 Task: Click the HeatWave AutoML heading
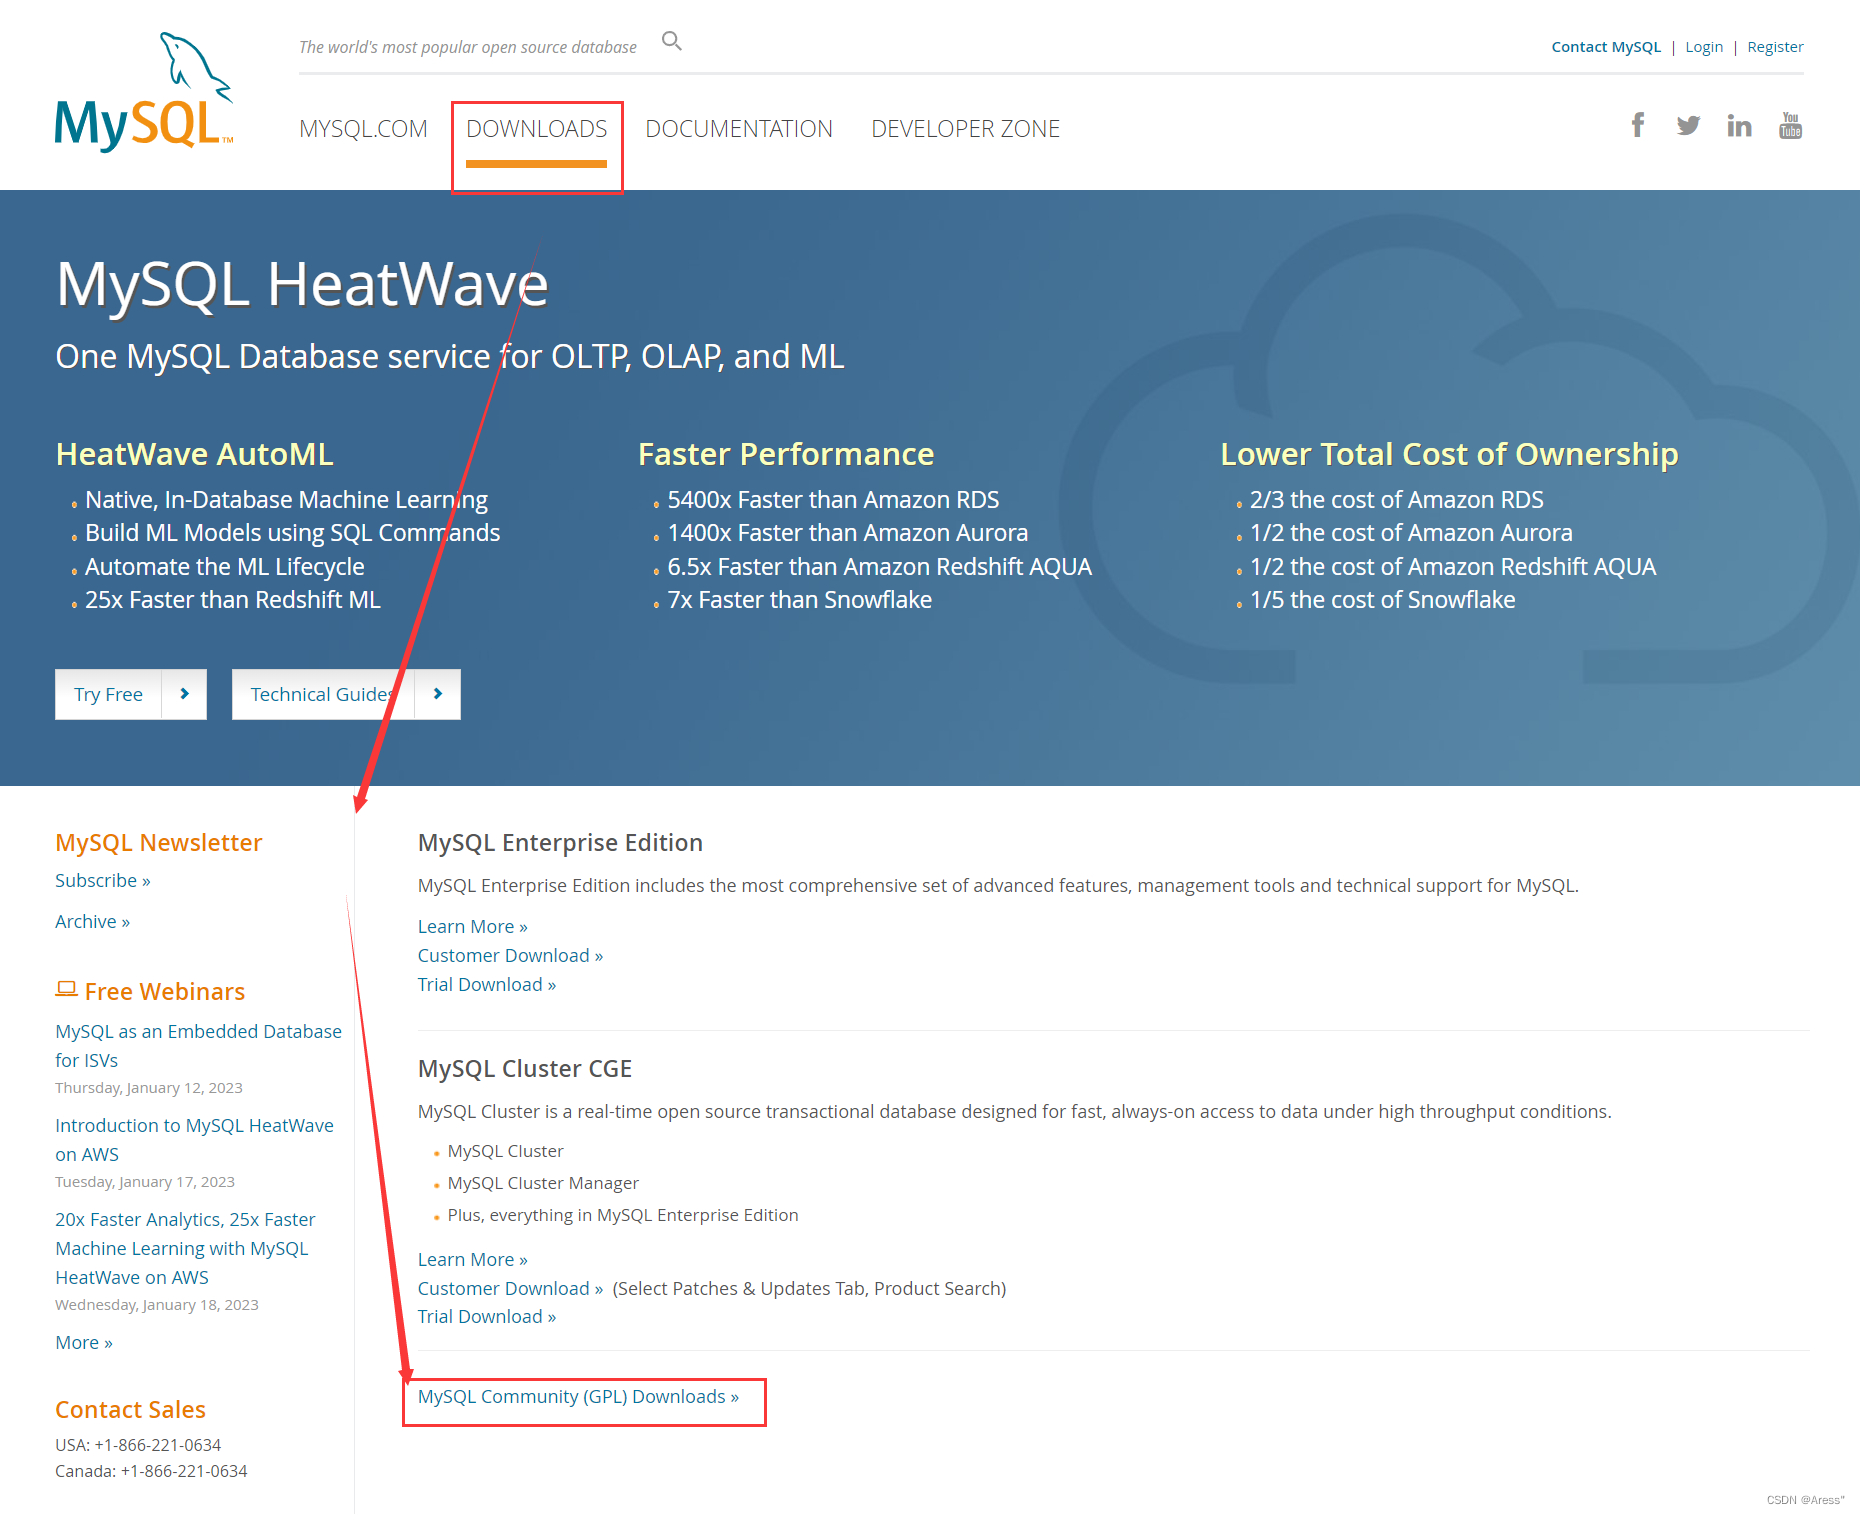[x=194, y=454]
